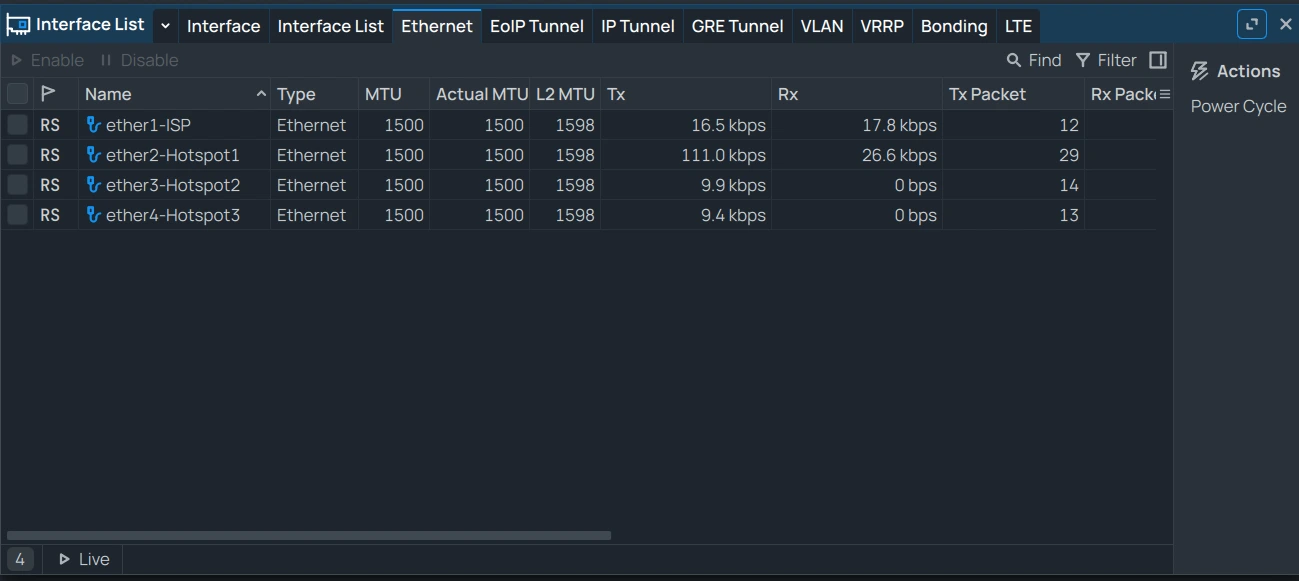1299x581 pixels.
Task: Switch to the VLAN tab
Action: (x=822, y=26)
